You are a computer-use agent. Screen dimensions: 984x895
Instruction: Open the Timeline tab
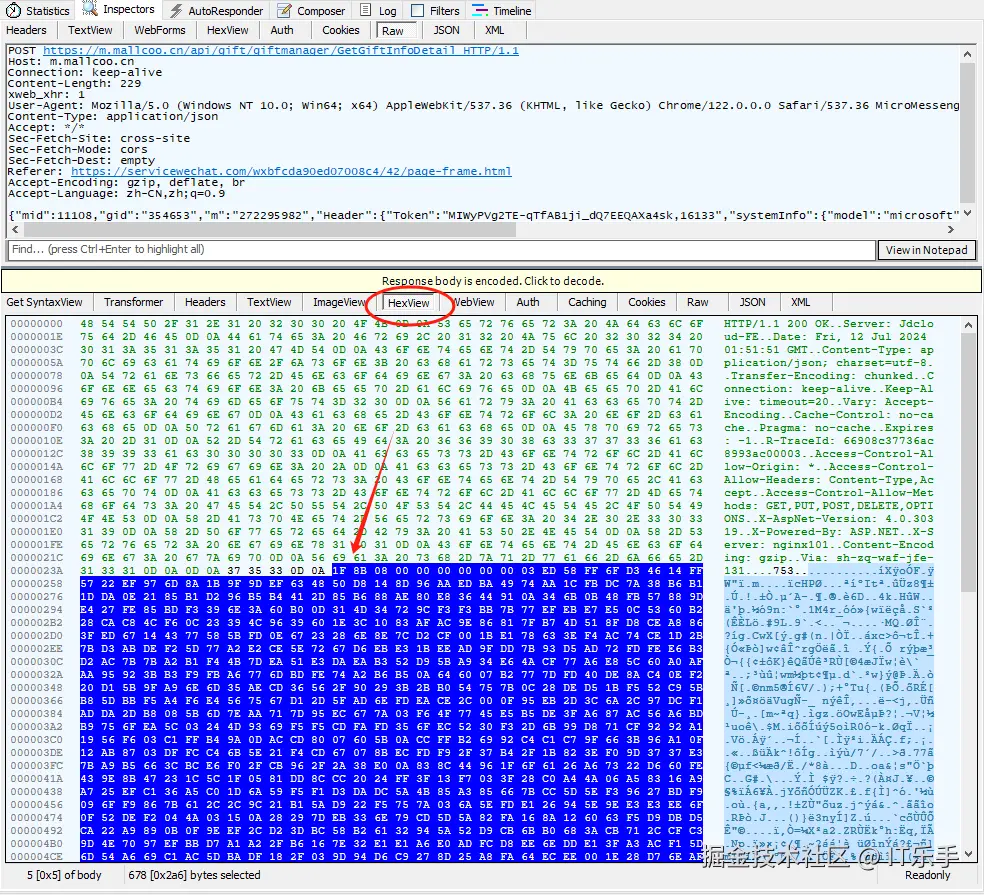[502, 11]
